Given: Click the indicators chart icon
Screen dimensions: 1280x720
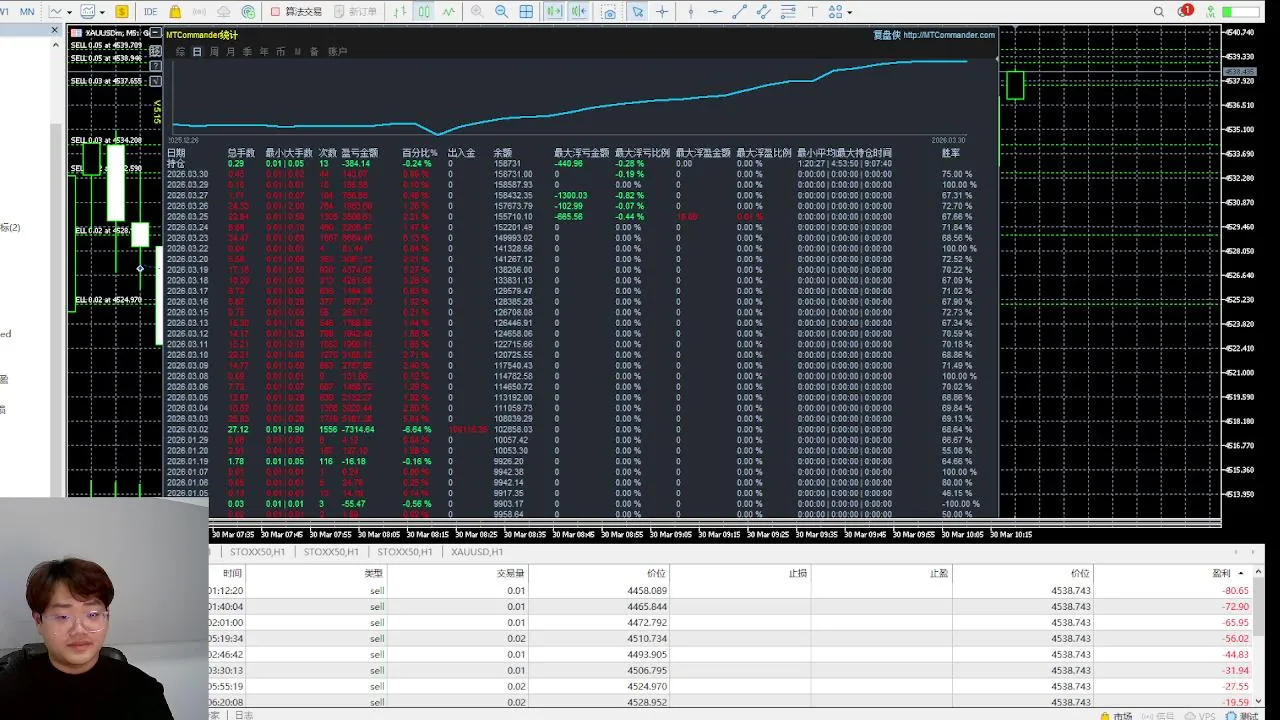Looking at the screenshot, I should click(89, 12).
